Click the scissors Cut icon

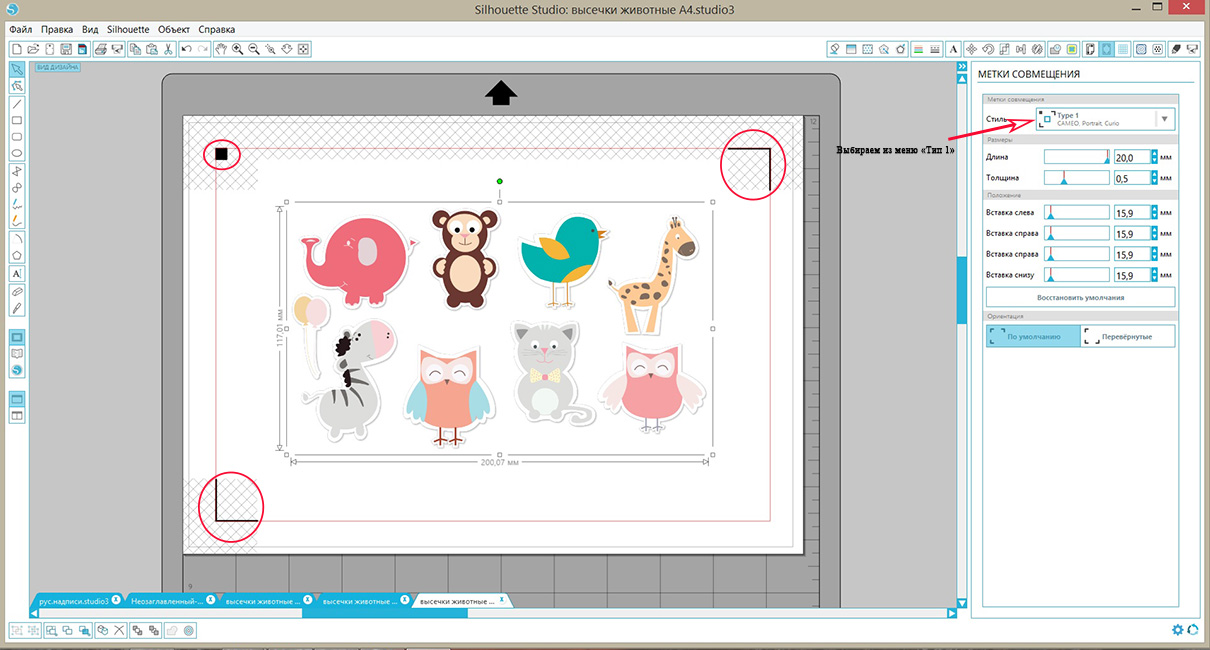pyautogui.click(x=168, y=49)
